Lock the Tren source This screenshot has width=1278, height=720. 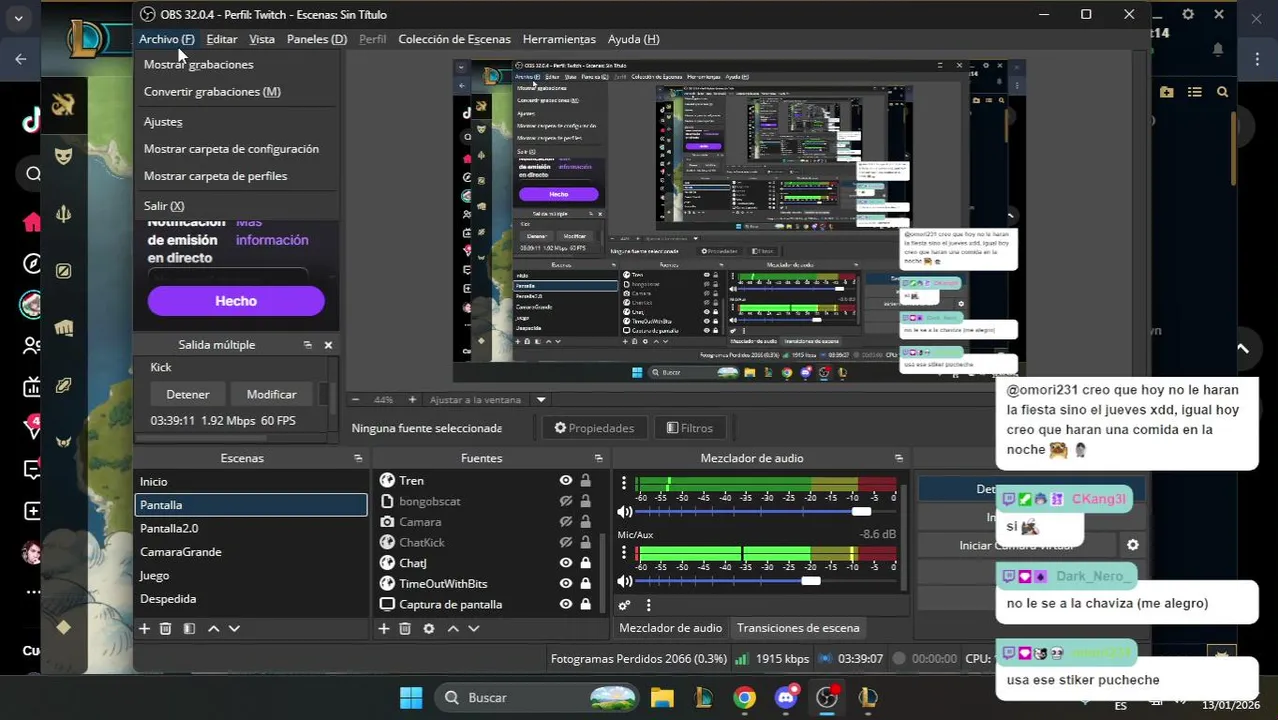585,481
